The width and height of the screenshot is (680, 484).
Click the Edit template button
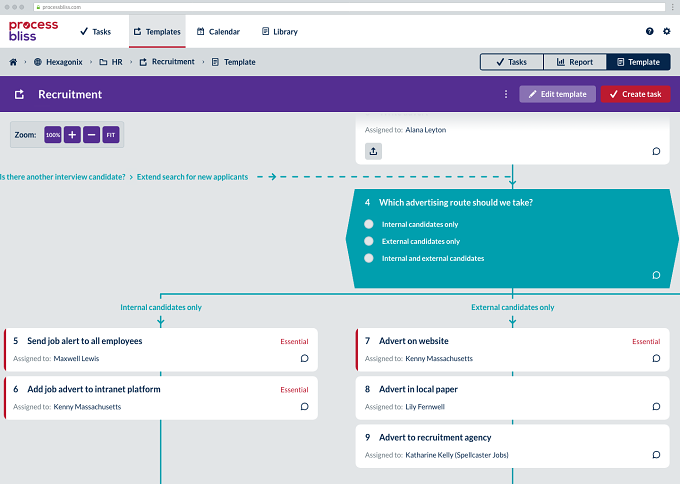(557, 94)
